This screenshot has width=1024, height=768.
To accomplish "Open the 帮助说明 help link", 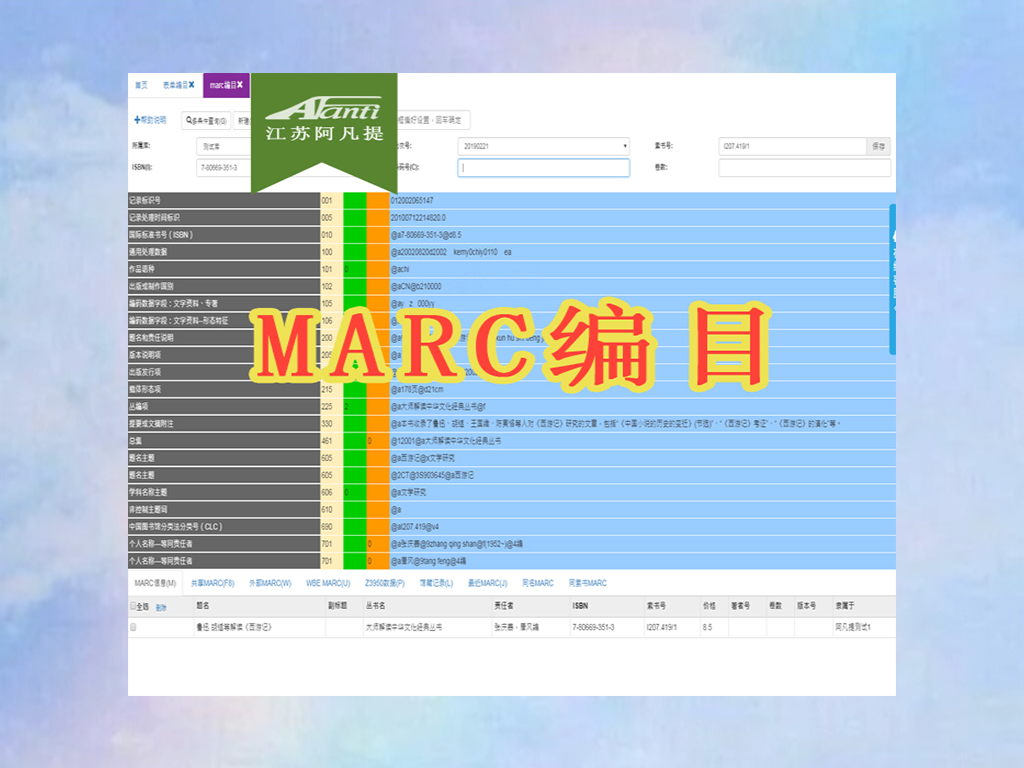I will click(153, 120).
